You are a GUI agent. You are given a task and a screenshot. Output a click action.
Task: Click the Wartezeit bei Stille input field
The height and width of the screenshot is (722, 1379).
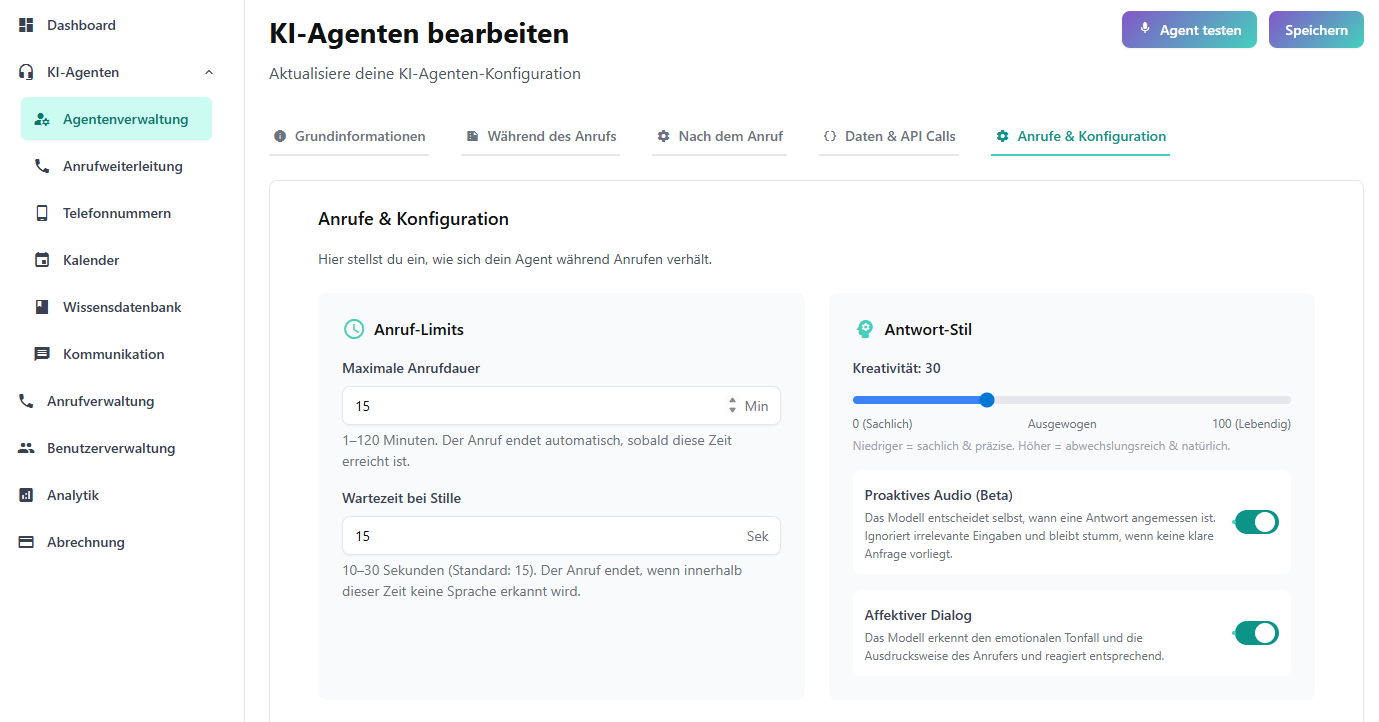540,536
